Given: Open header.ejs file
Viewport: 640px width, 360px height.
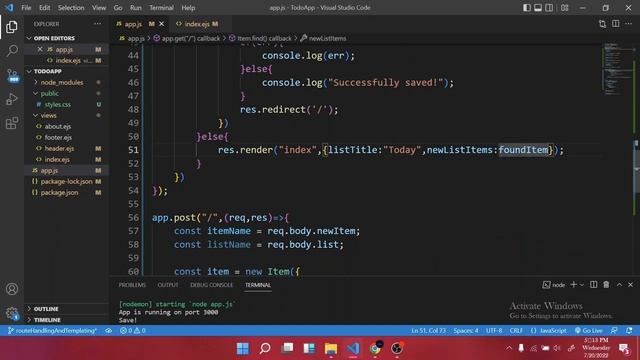Looking at the screenshot, I should [x=59, y=149].
